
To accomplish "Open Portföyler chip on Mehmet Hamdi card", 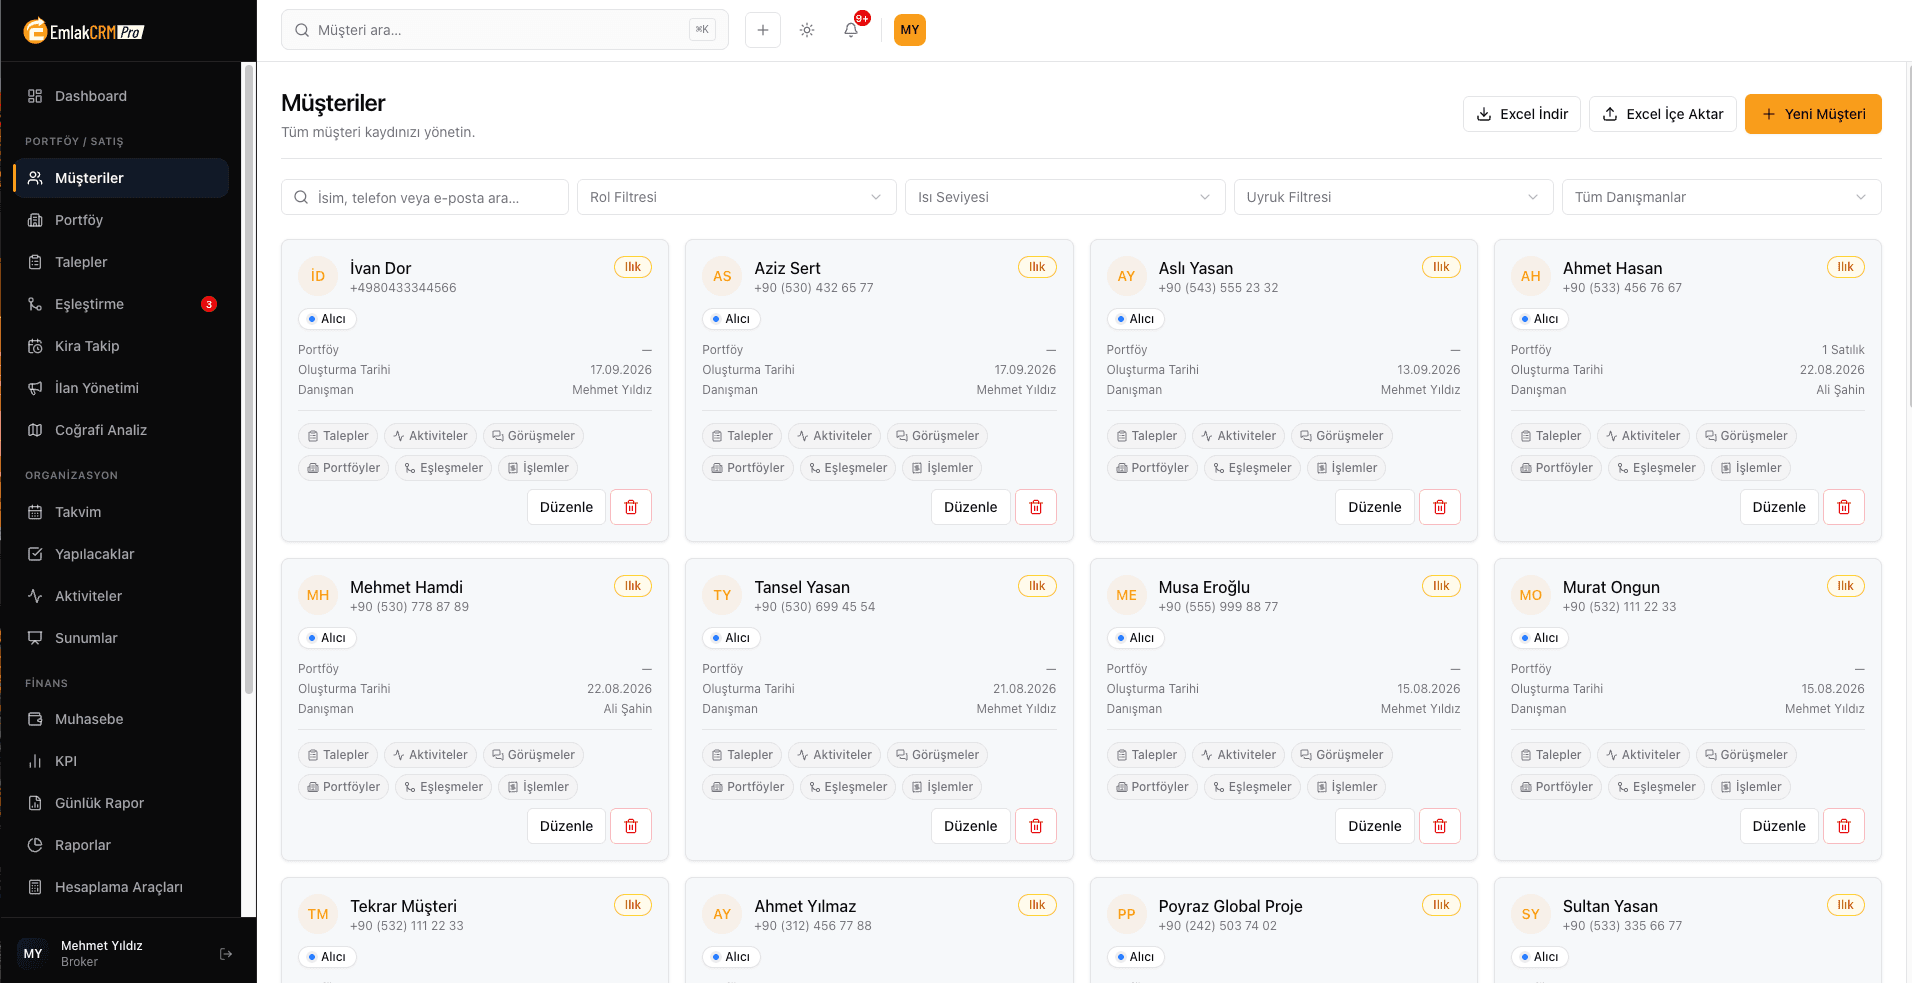I will 344,787.
